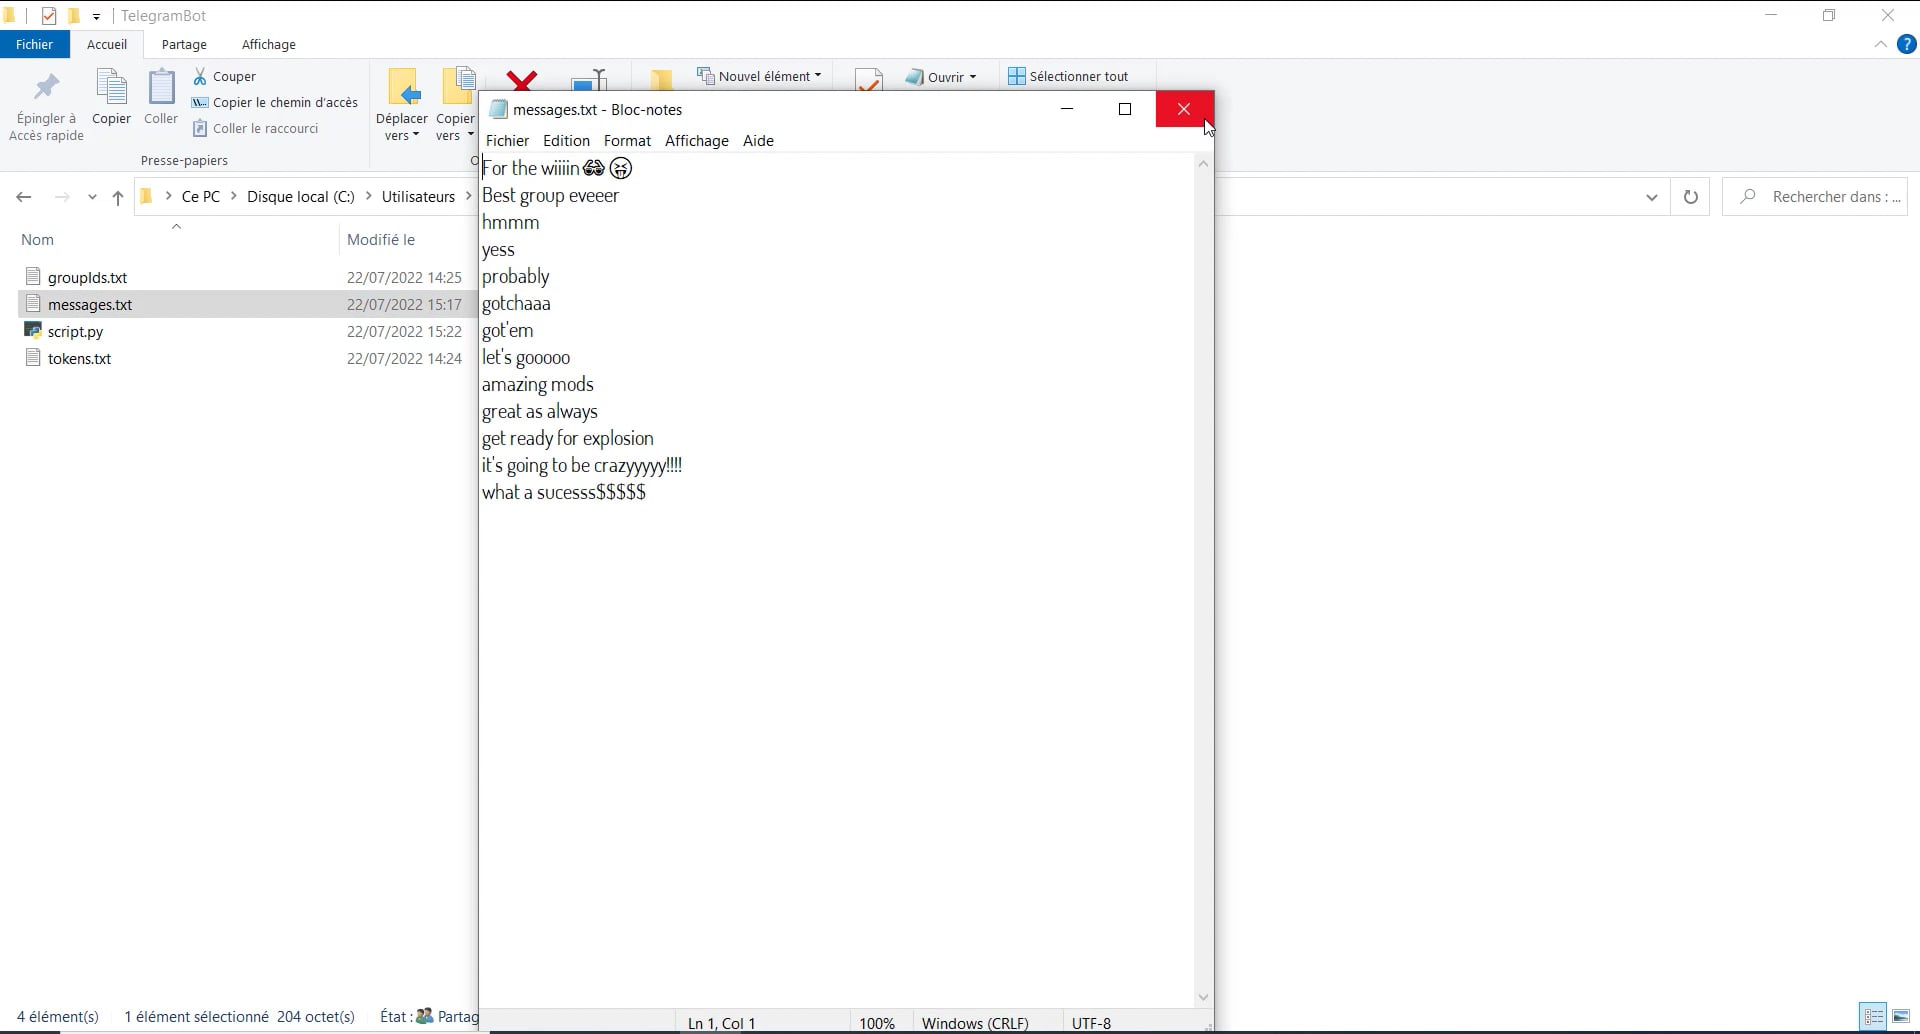Open Notepad Aide menu
Viewport: 1920px width, 1034px height.
point(758,140)
